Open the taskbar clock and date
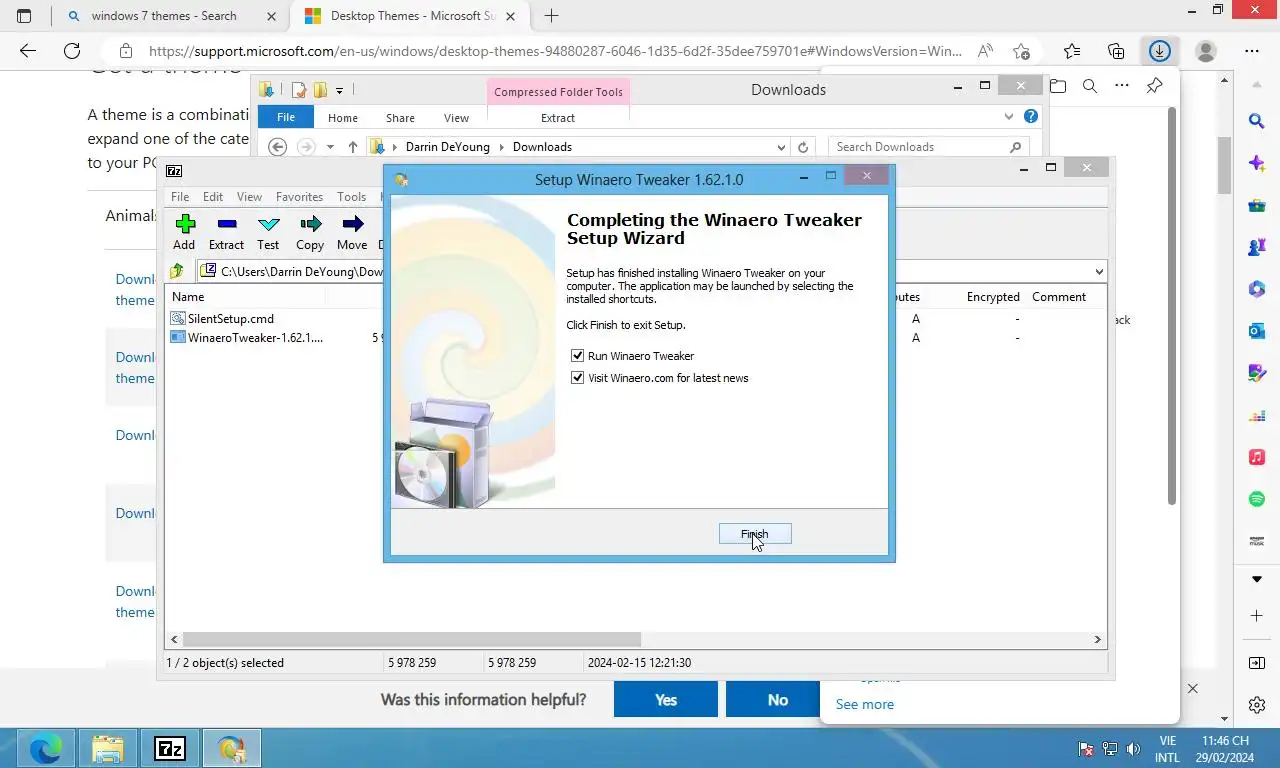 [x=1226, y=749]
